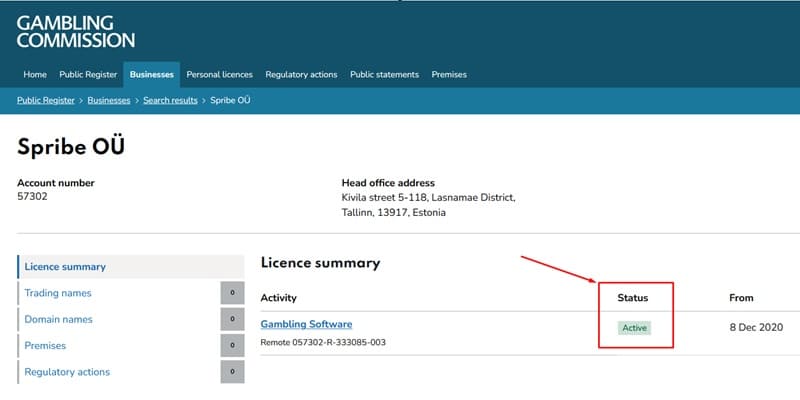Click the Licence summary section heading
800x400 pixels.
320,263
